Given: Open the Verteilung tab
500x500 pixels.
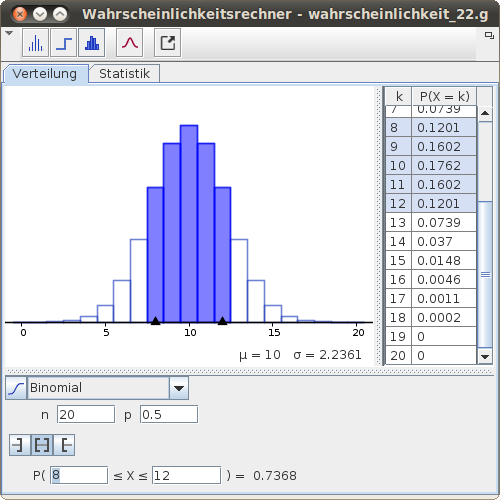Looking at the screenshot, I should click(45, 74).
